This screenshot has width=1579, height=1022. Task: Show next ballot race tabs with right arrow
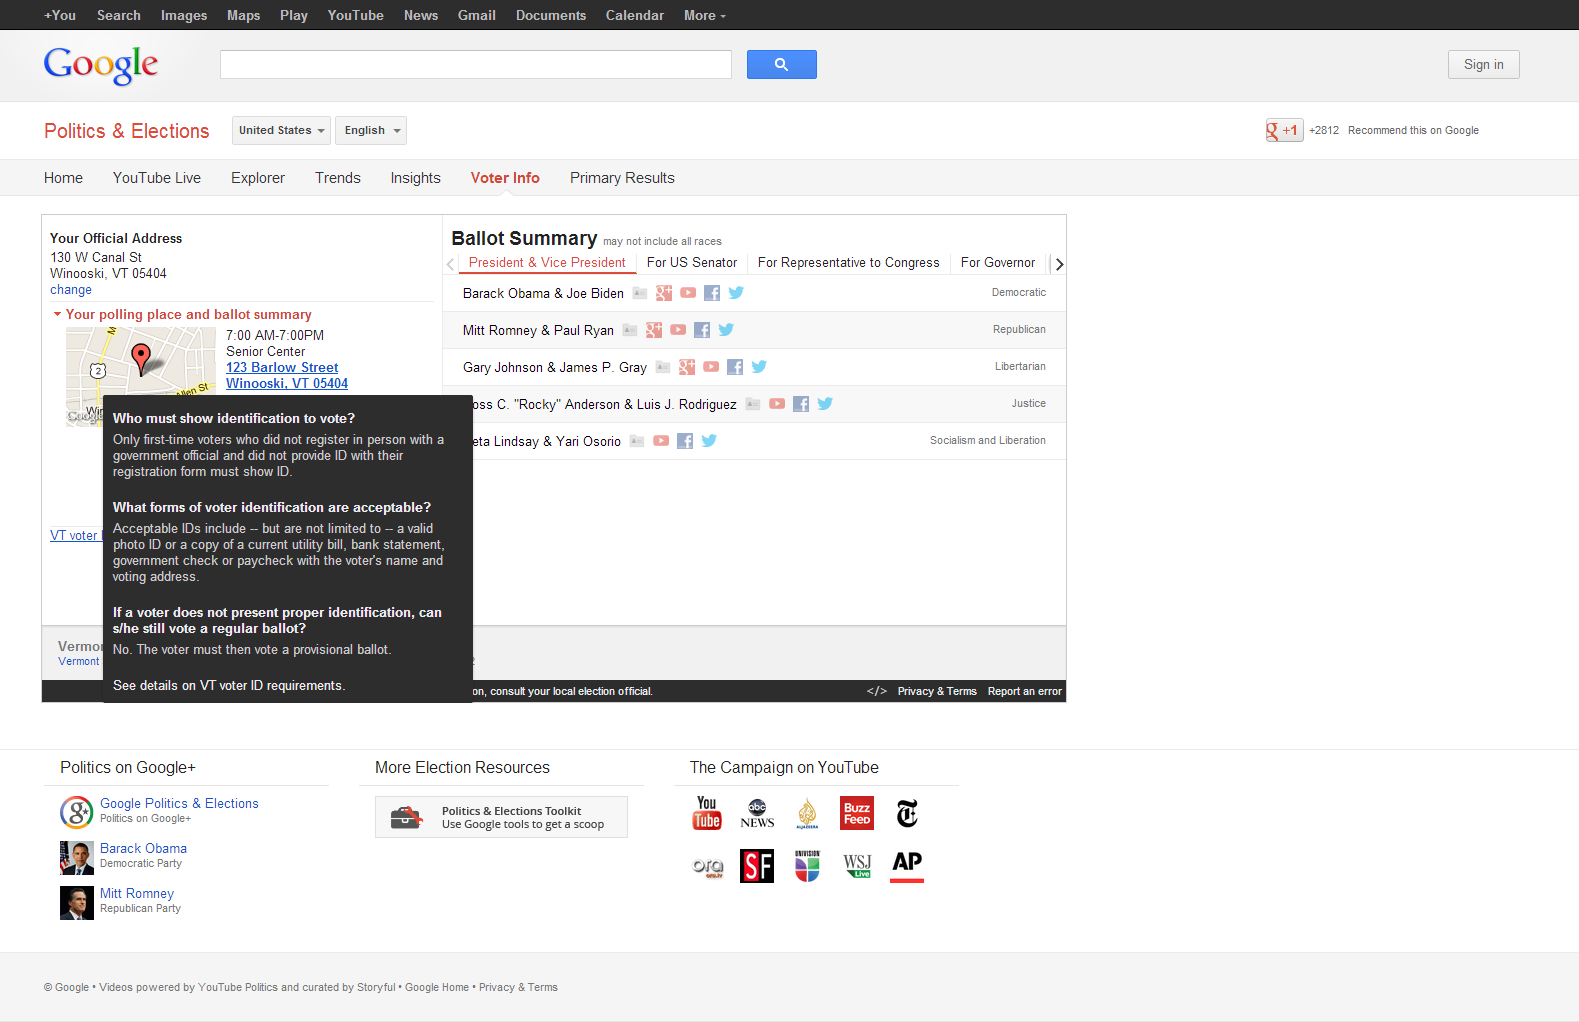1059,264
